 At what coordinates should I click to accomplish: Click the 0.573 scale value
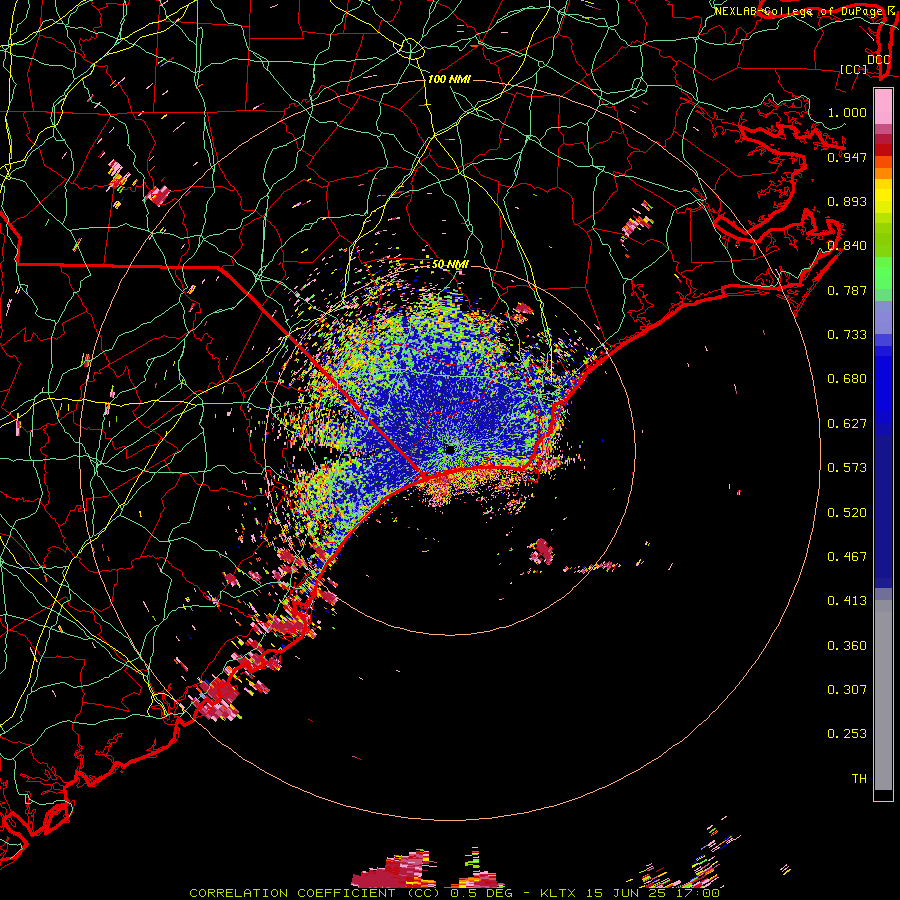tap(847, 468)
